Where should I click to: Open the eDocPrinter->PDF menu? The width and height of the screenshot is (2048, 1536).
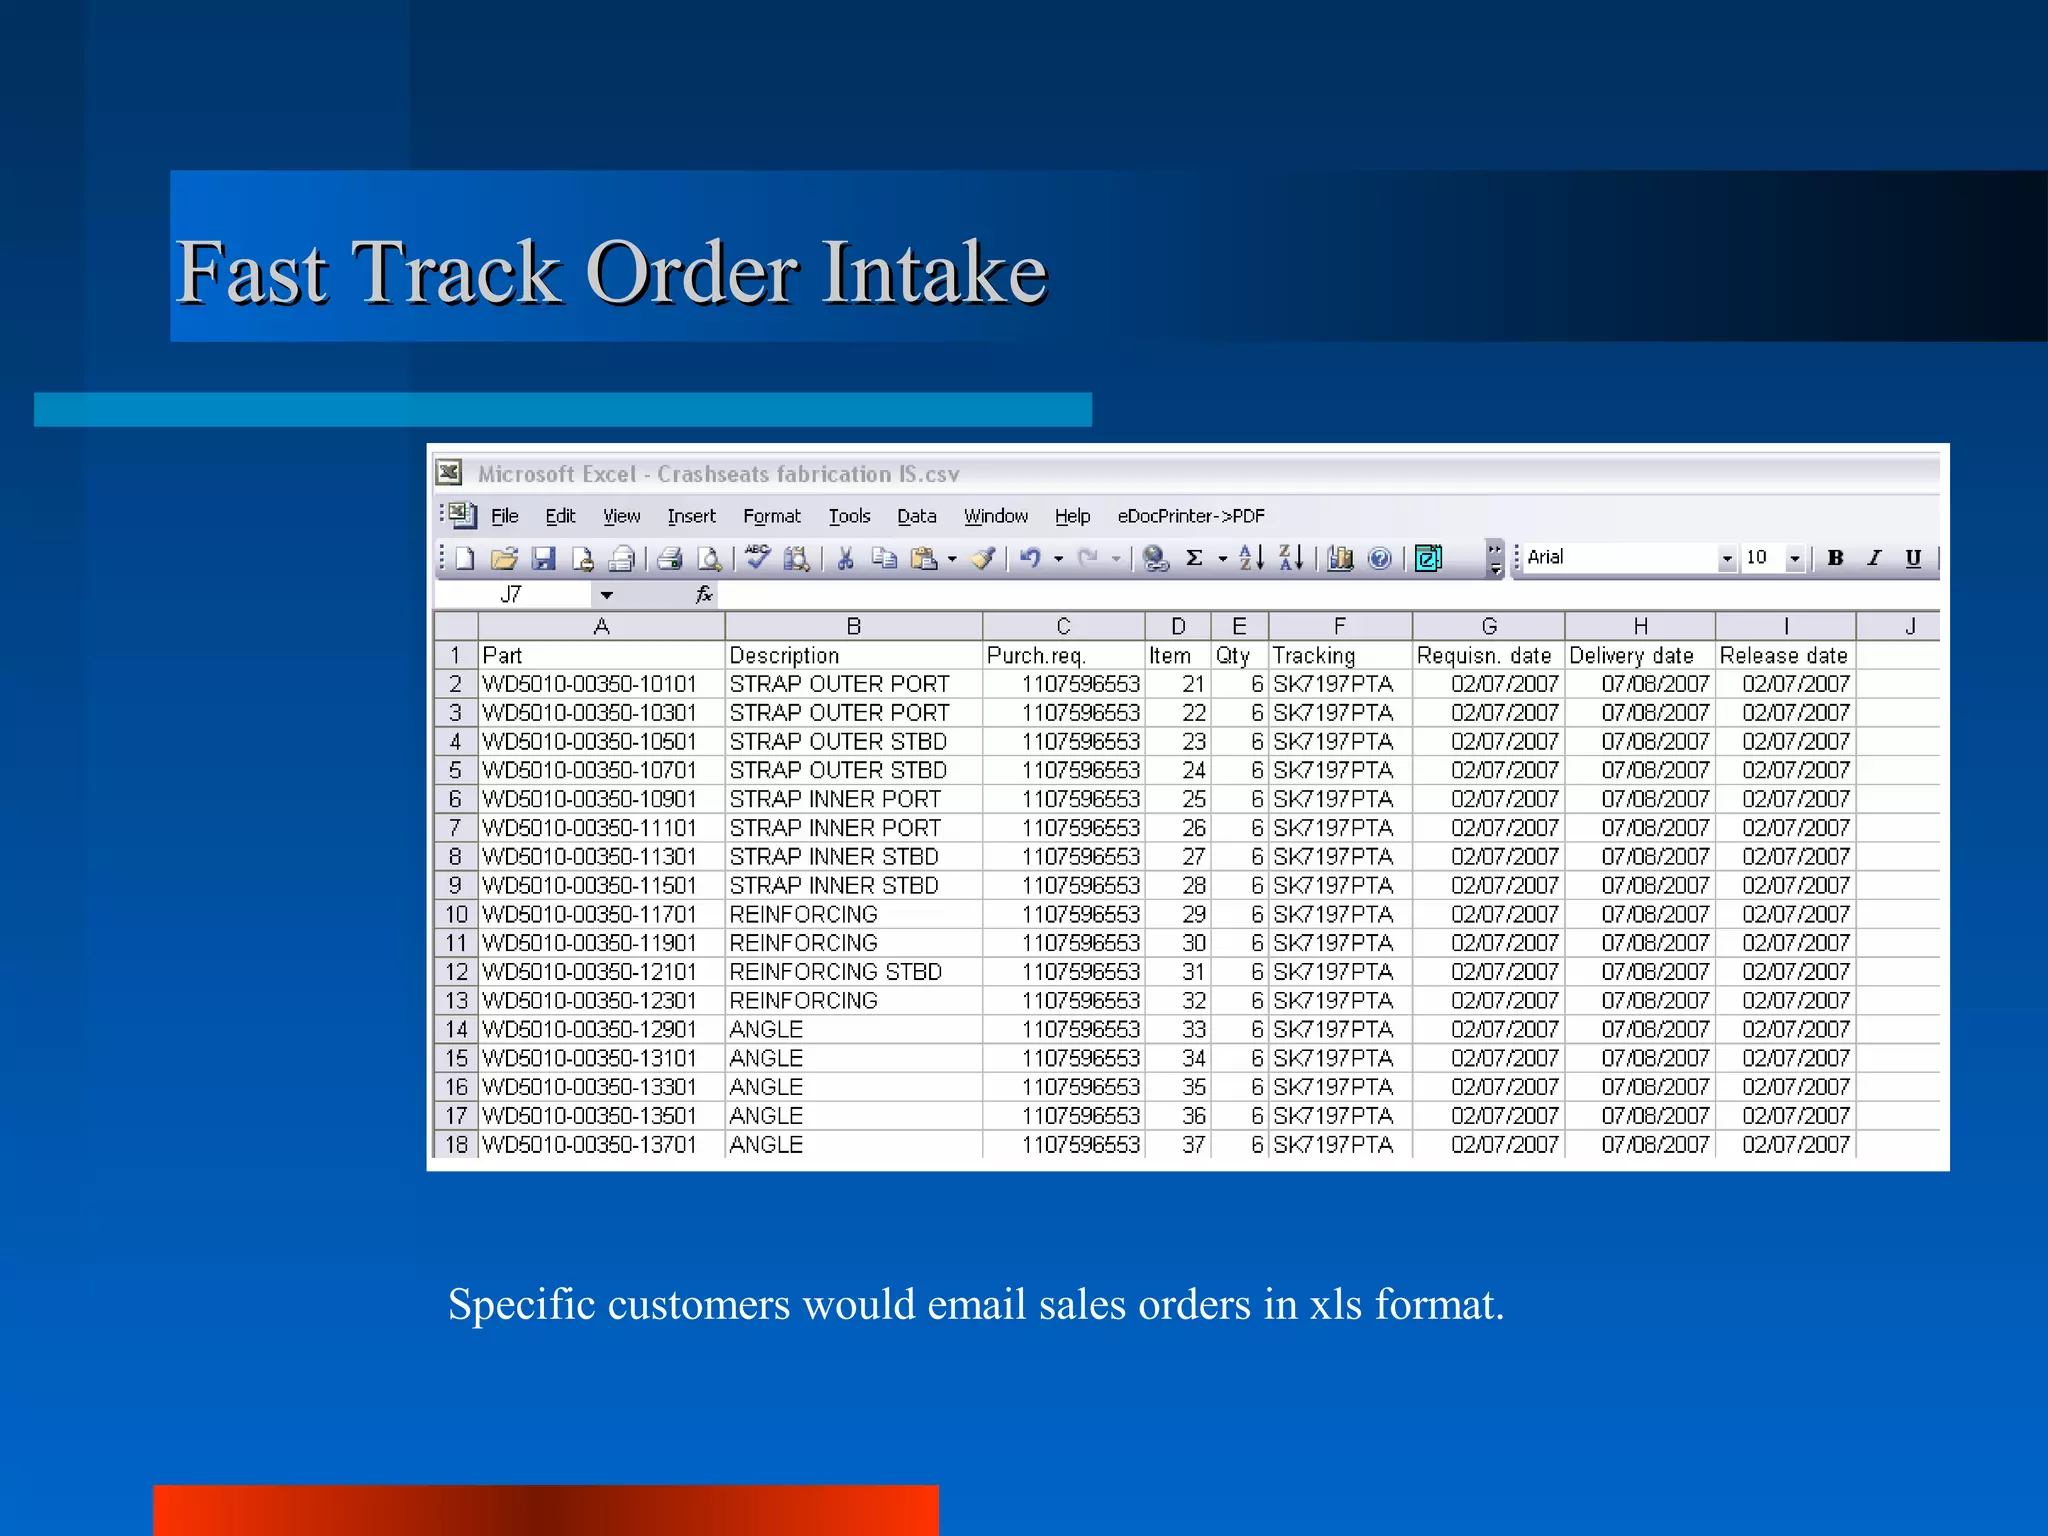1191,516
